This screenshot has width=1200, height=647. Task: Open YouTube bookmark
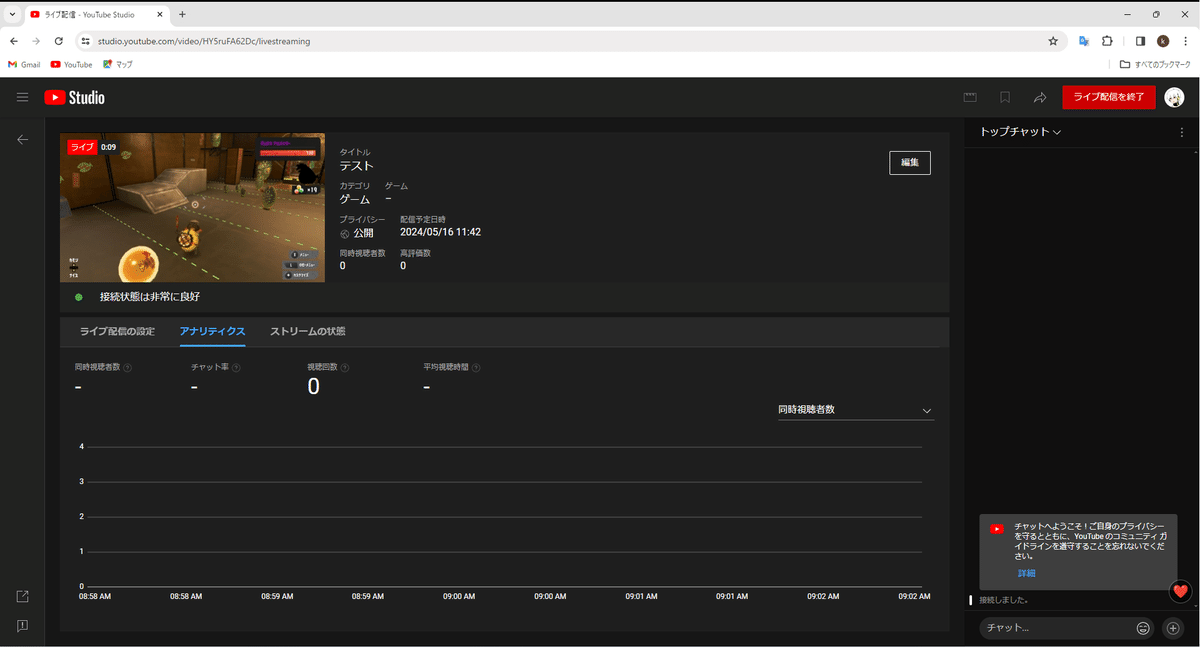point(71,64)
